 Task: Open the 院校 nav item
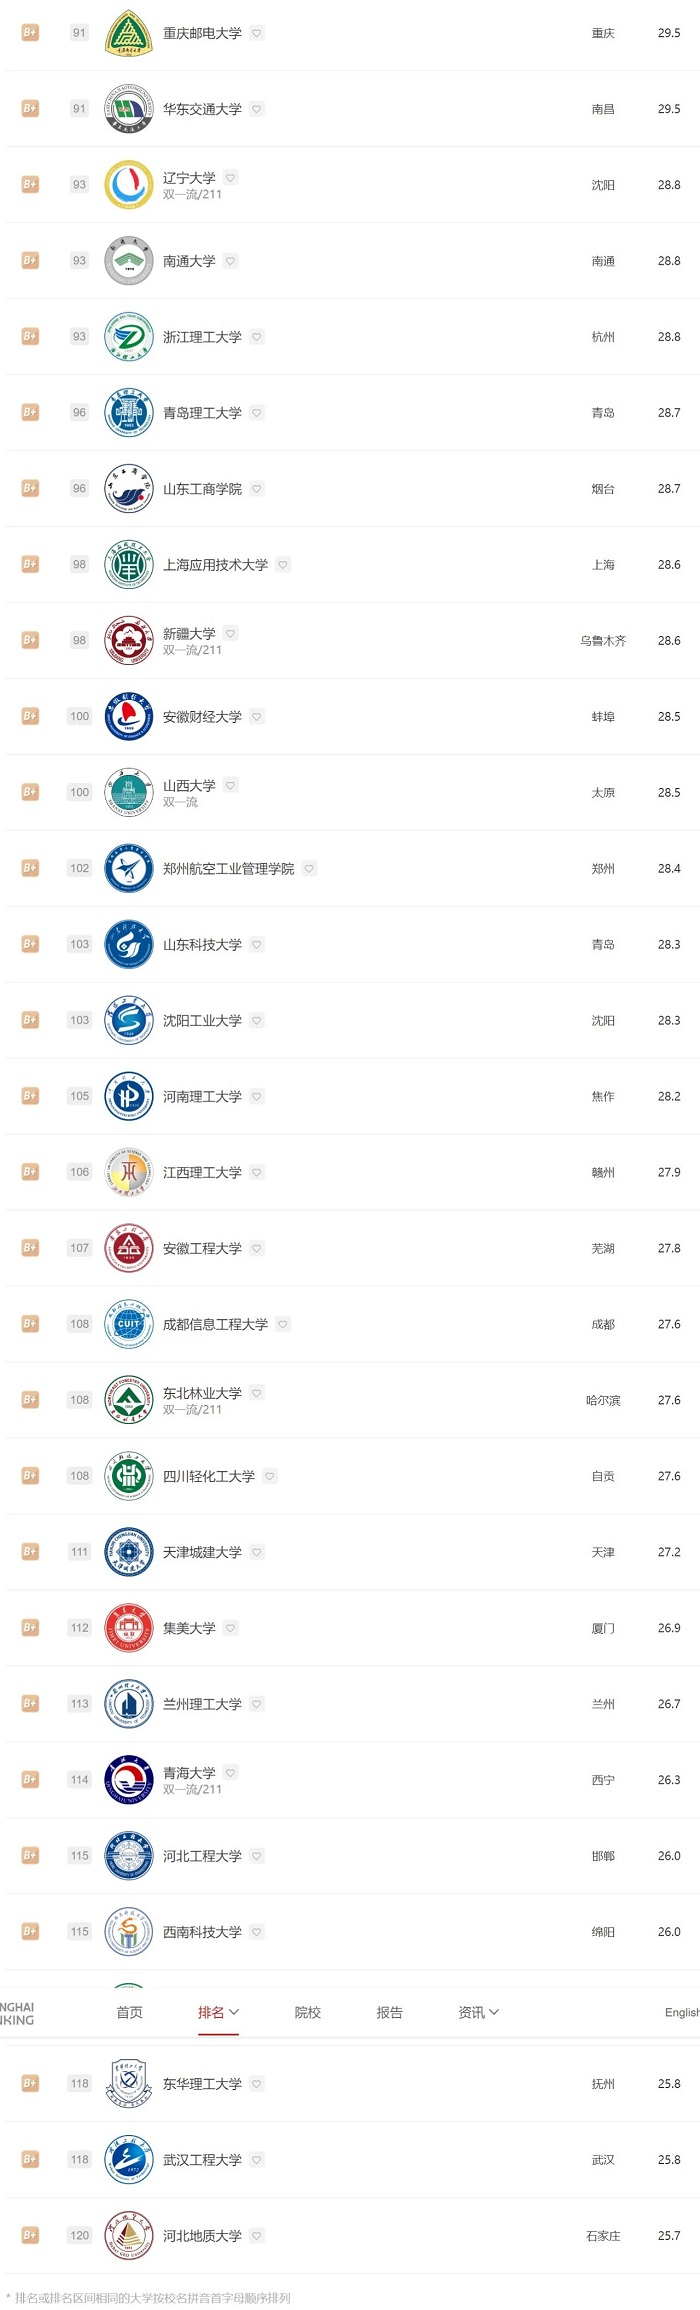coord(308,2012)
